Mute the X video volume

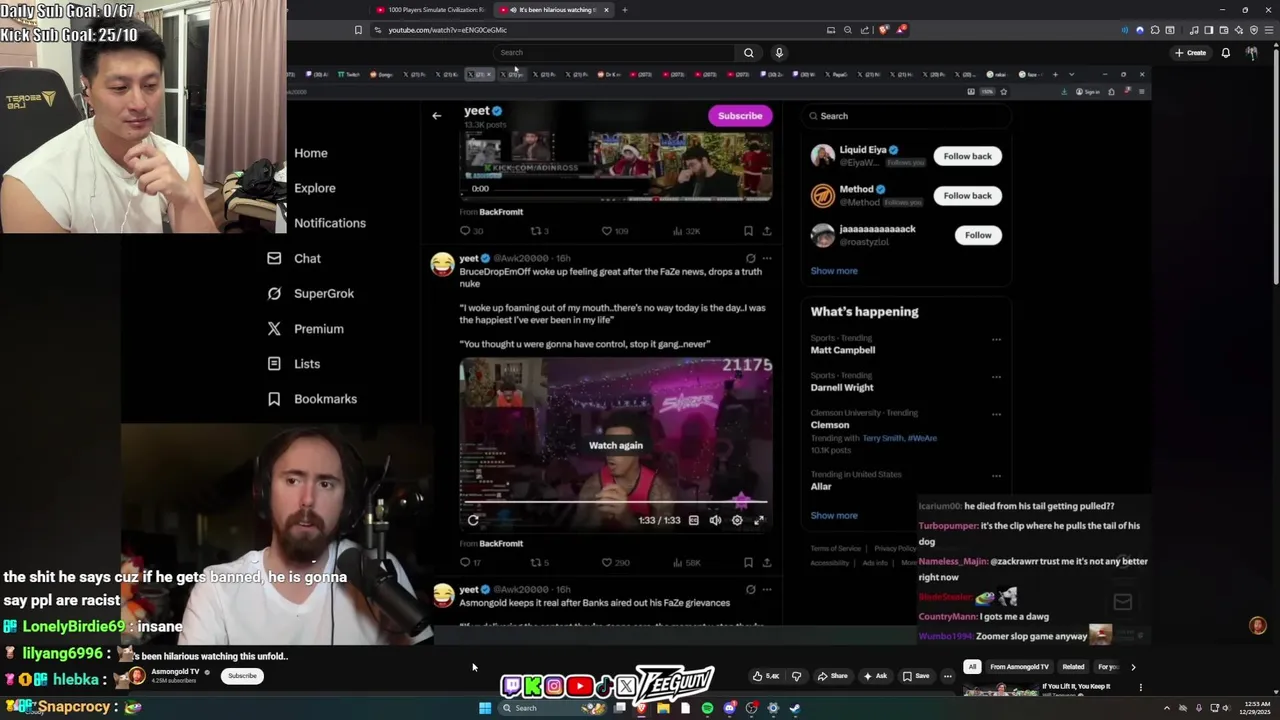pos(715,520)
